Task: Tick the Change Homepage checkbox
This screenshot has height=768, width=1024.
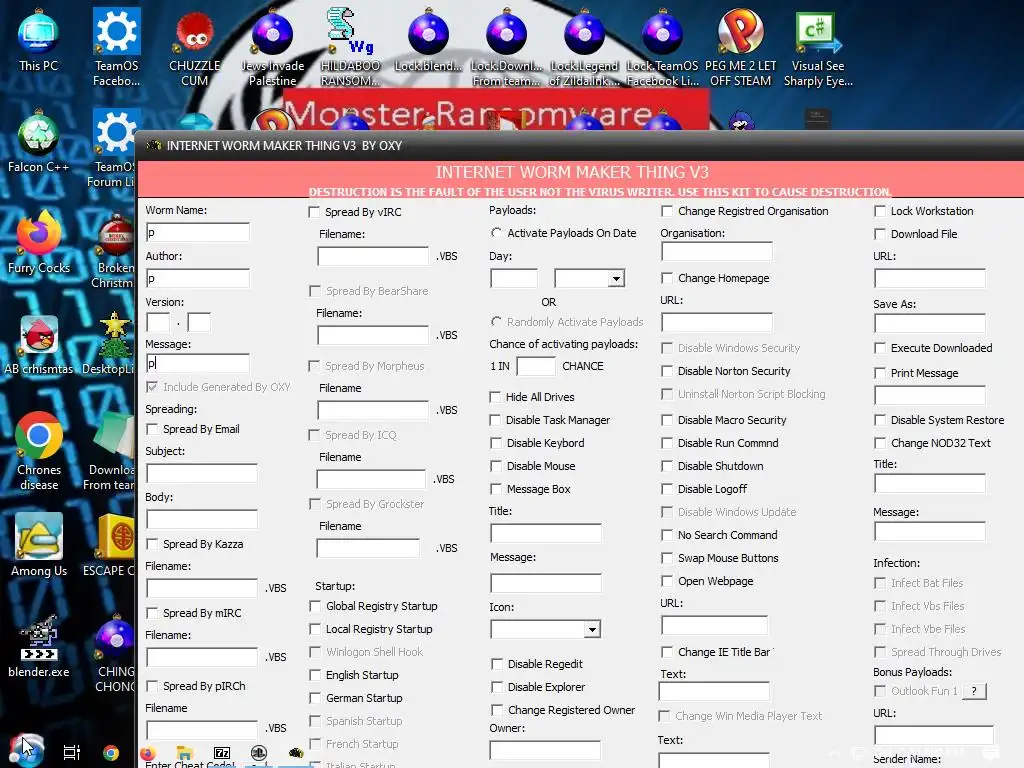Action: tap(667, 278)
